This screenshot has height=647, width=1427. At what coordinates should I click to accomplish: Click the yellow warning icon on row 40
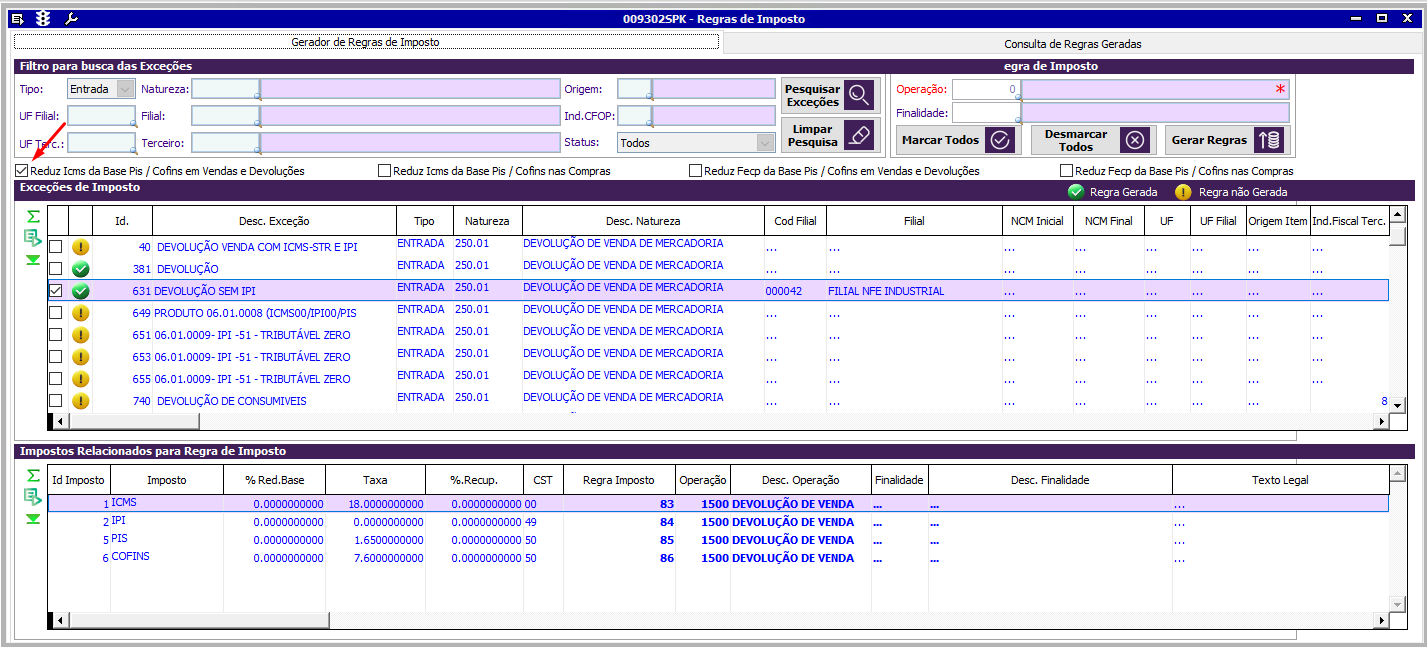tap(81, 247)
